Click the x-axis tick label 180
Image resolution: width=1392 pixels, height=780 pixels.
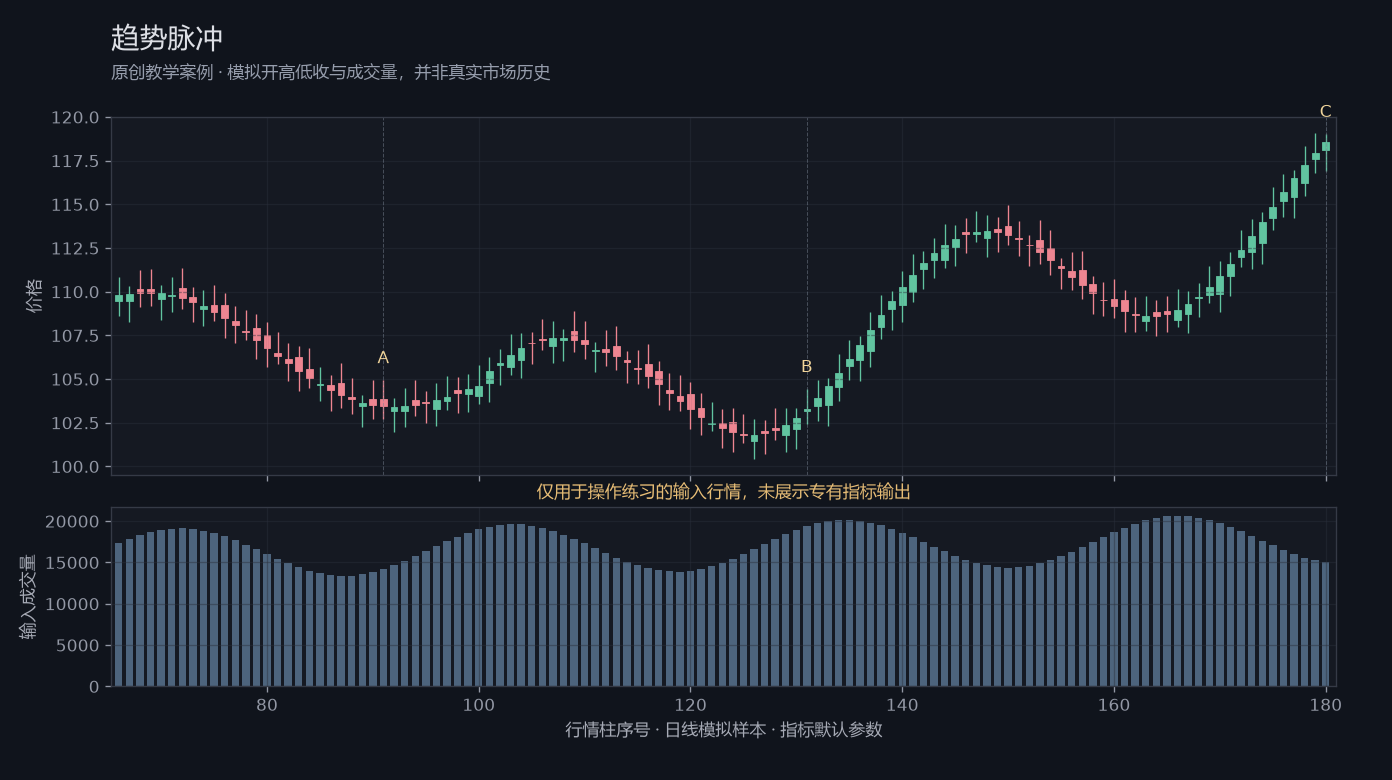coord(1326,704)
